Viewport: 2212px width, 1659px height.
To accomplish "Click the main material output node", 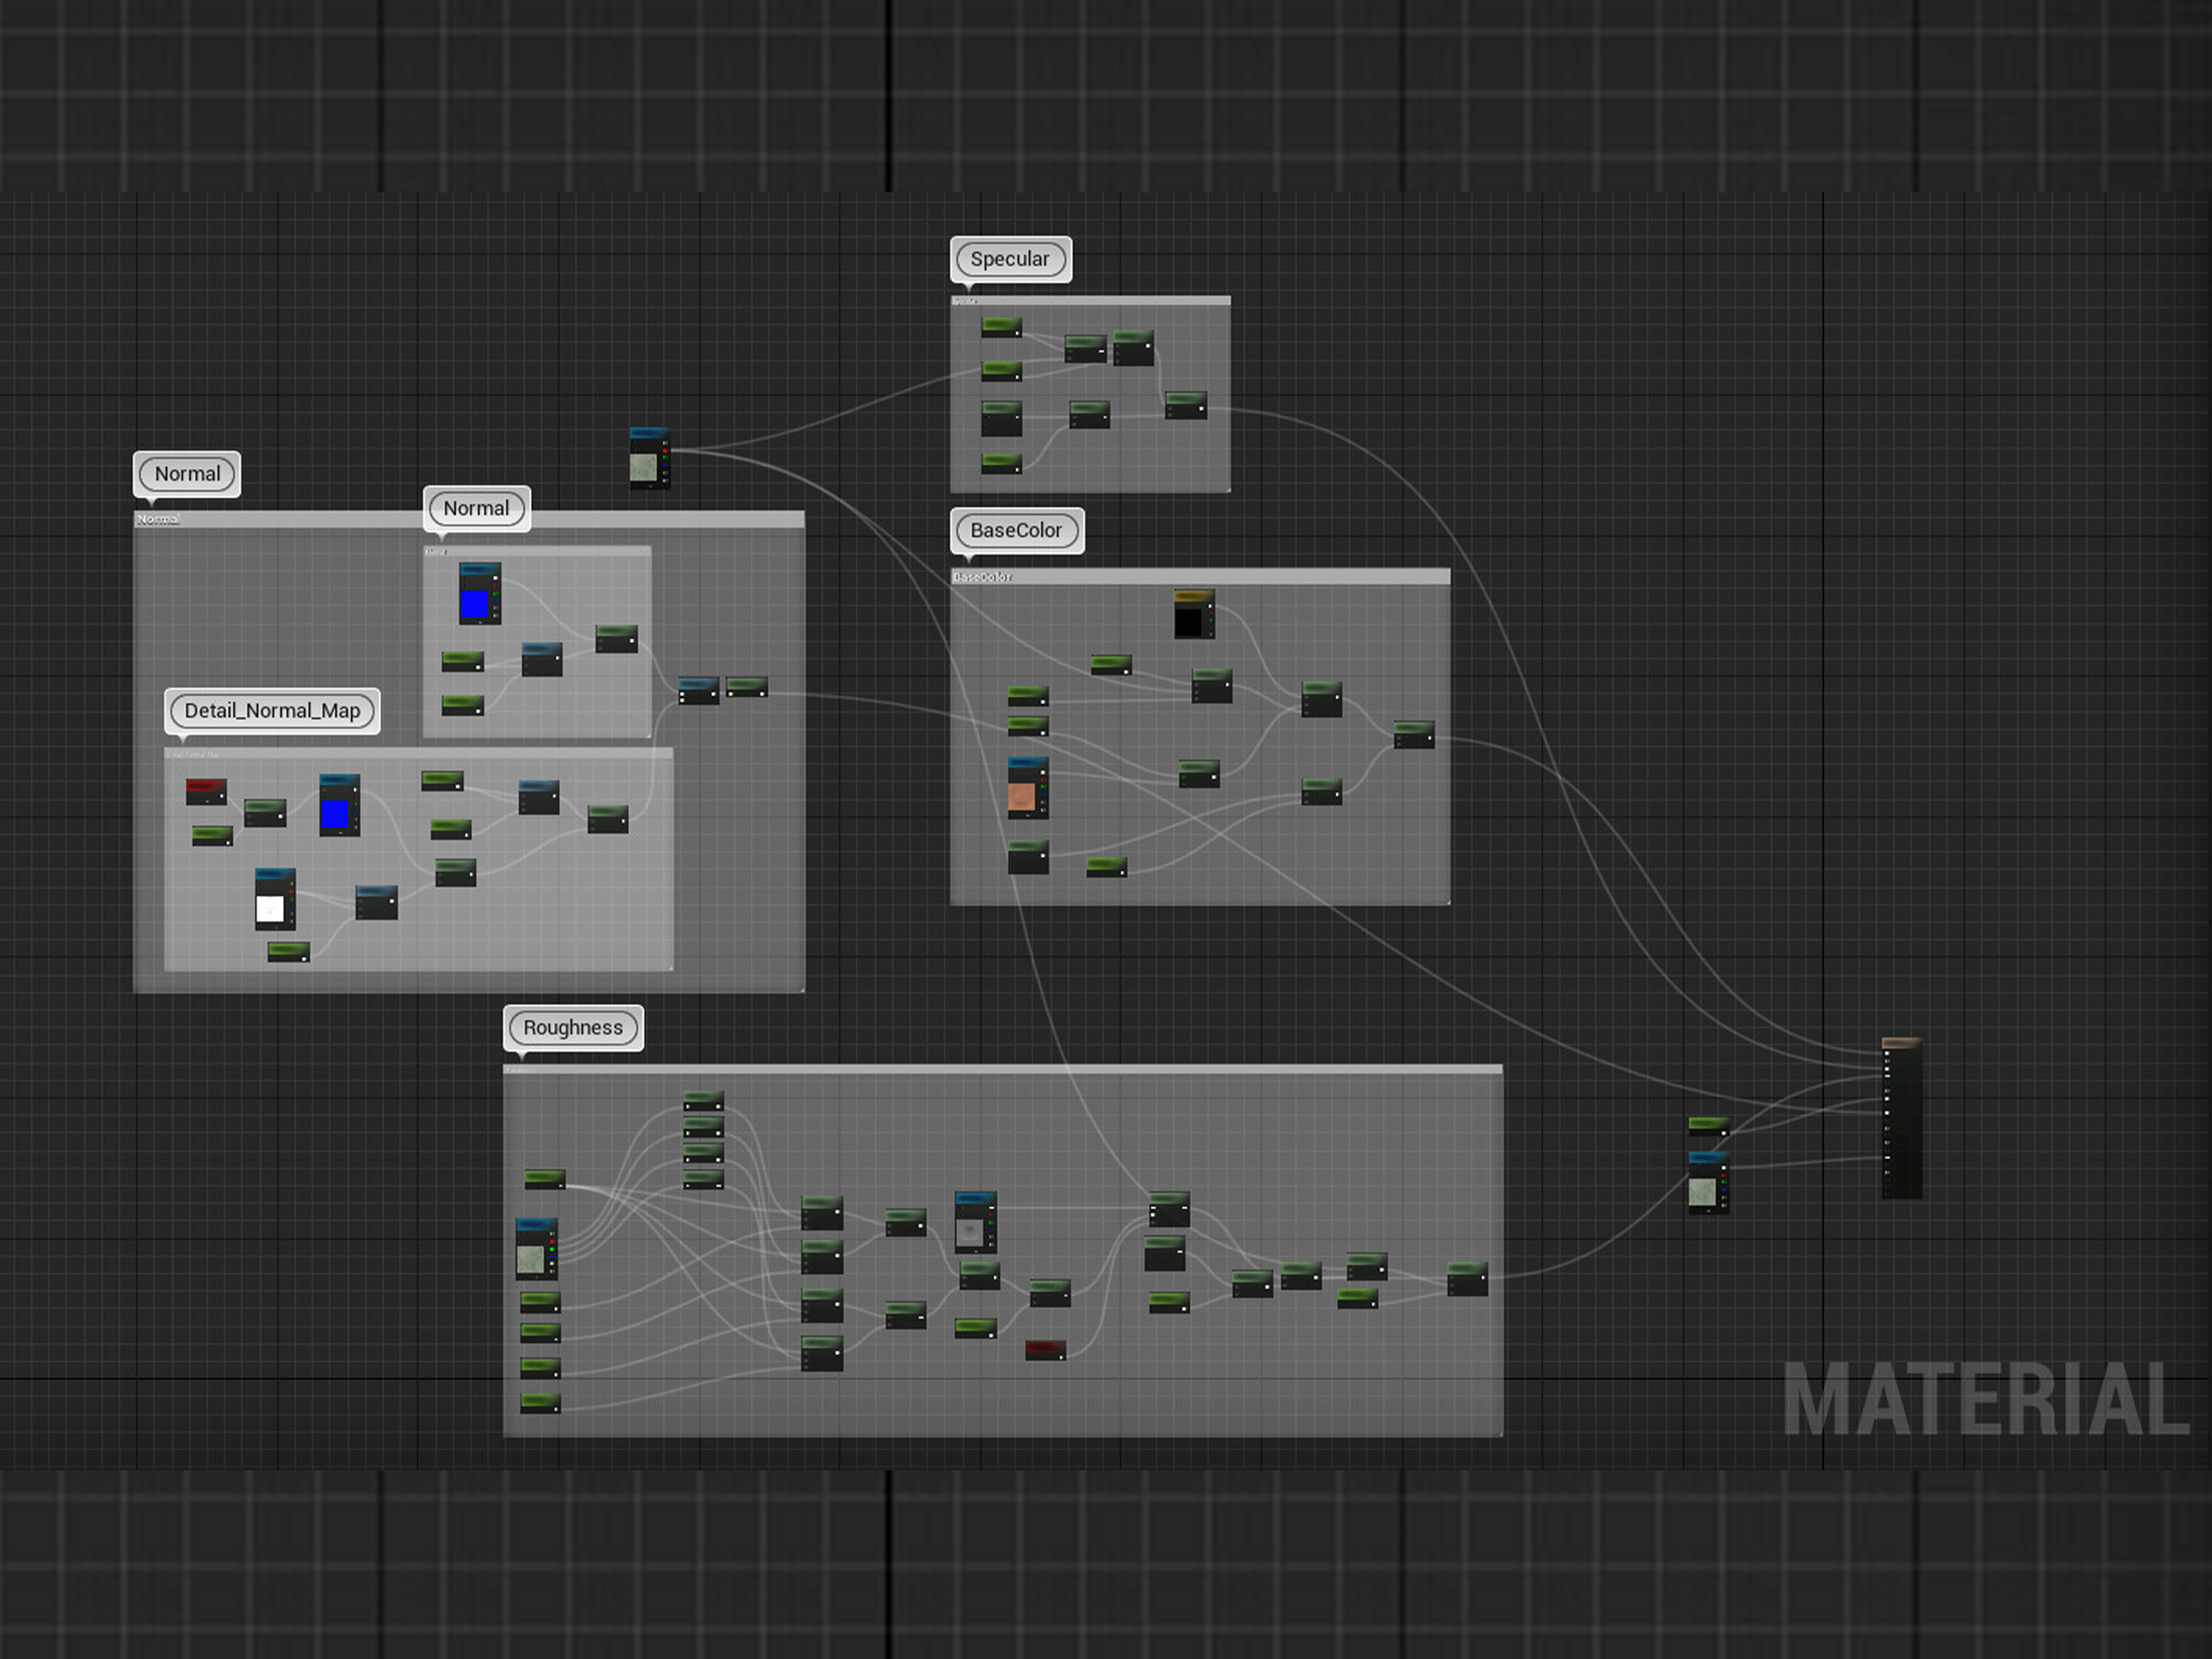I will coord(1901,1117).
